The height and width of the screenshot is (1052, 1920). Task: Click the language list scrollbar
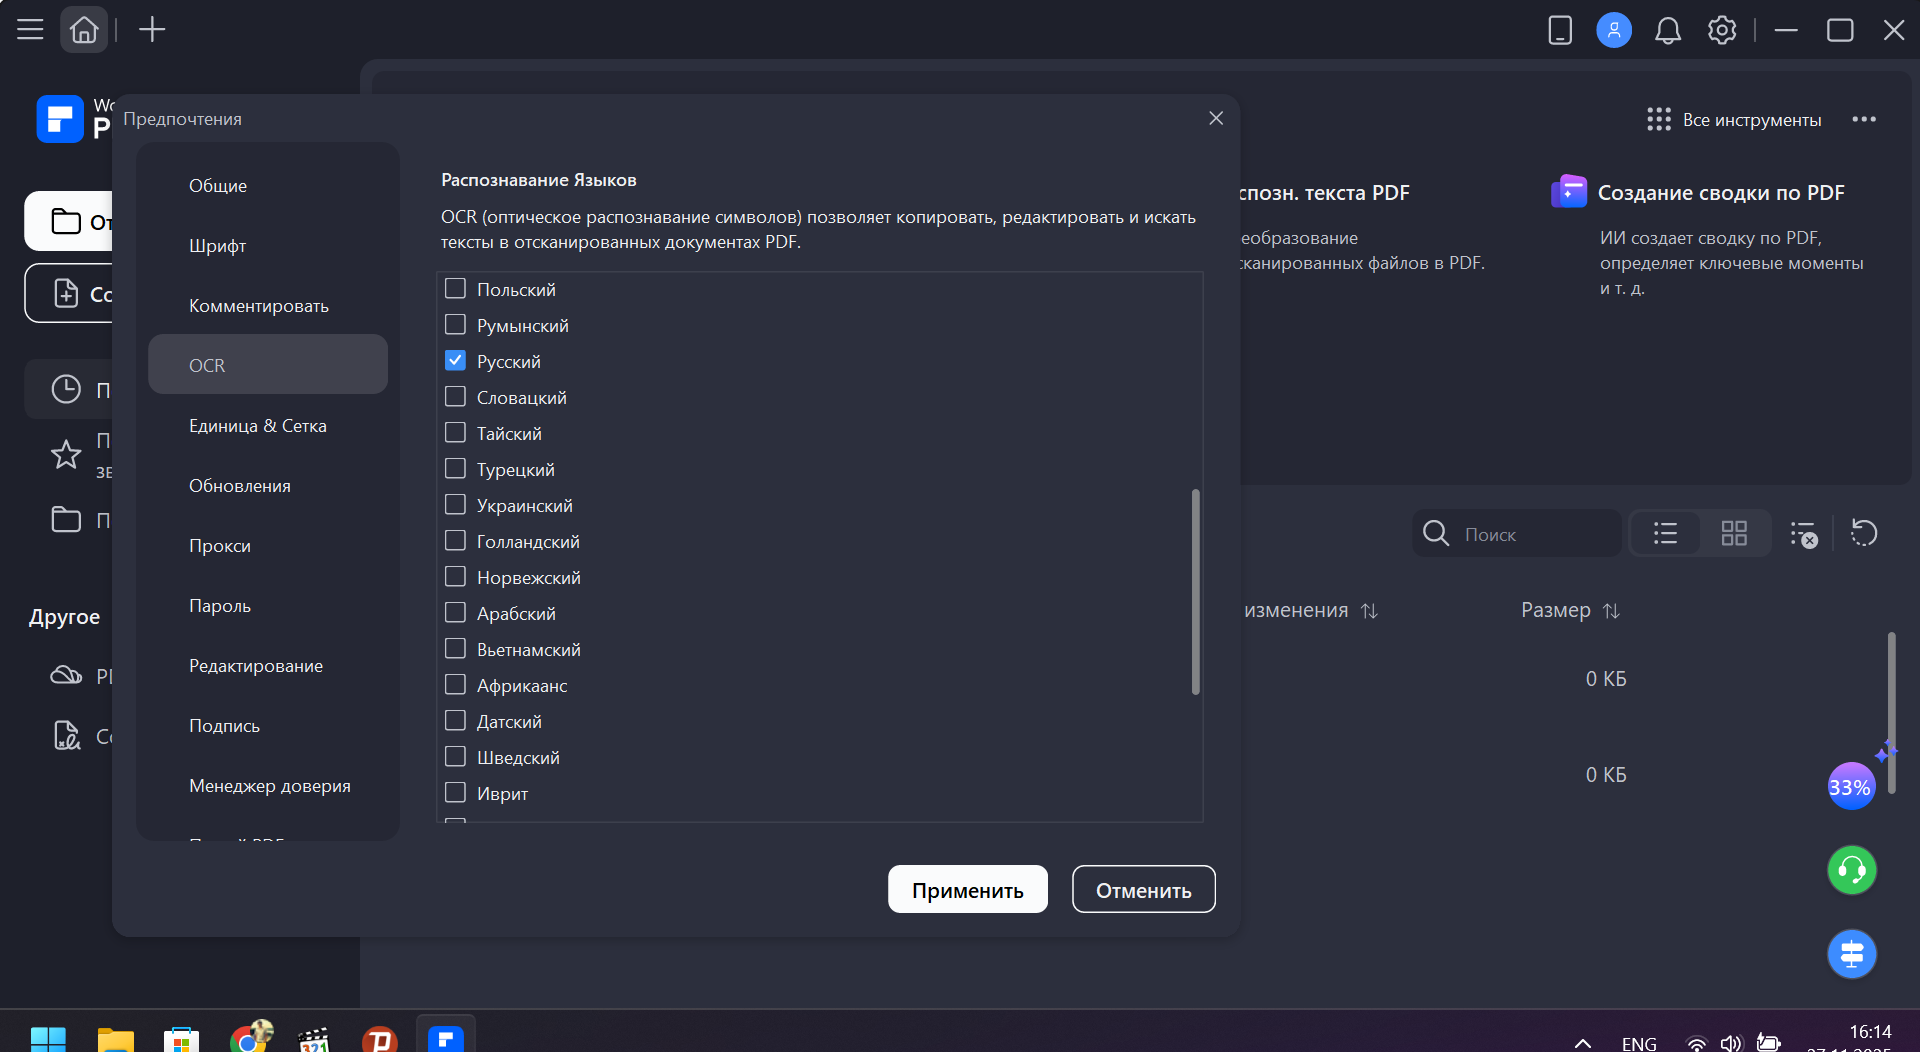(1195, 590)
